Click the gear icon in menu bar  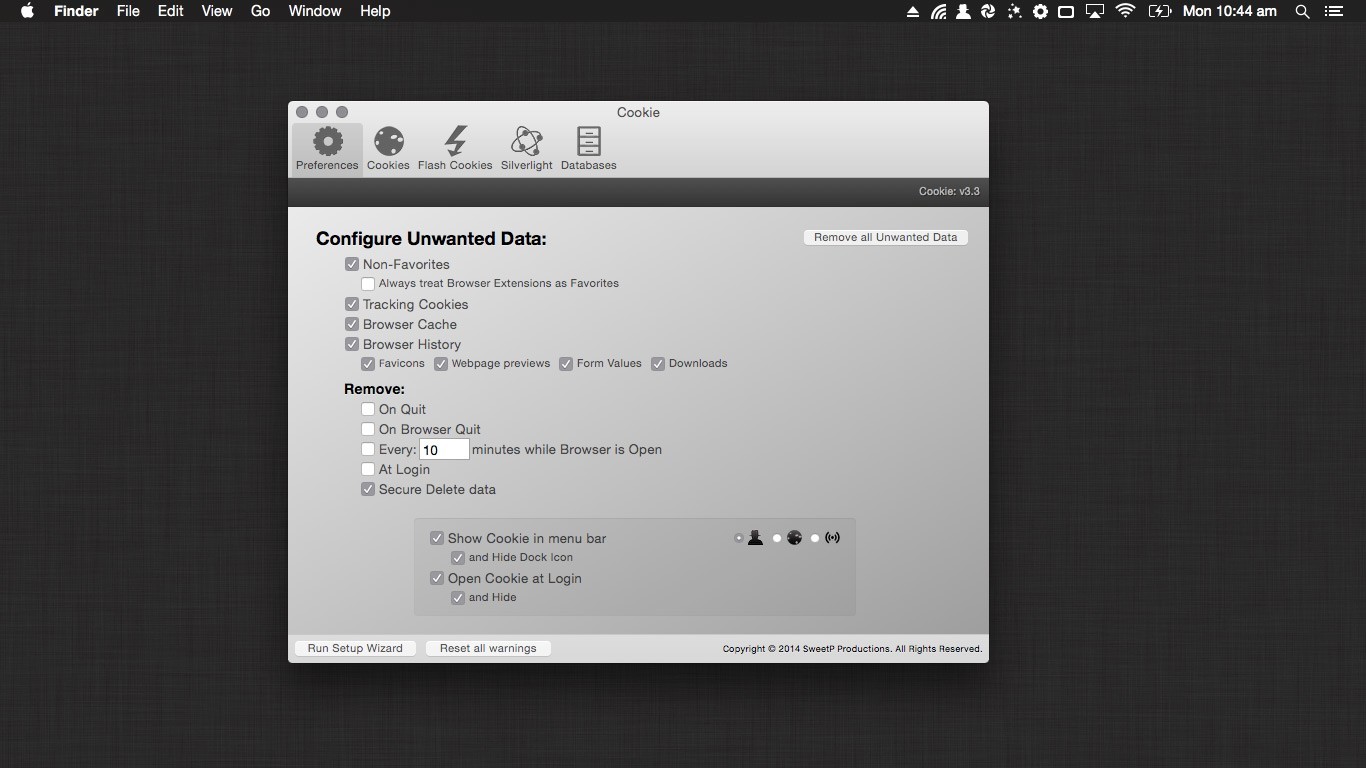click(x=1040, y=11)
